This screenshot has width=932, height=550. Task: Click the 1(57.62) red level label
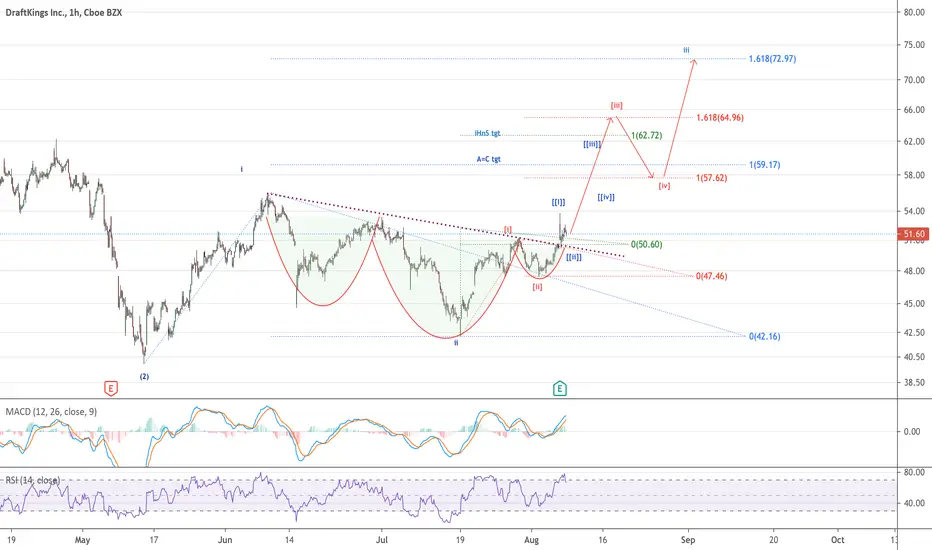tap(711, 178)
